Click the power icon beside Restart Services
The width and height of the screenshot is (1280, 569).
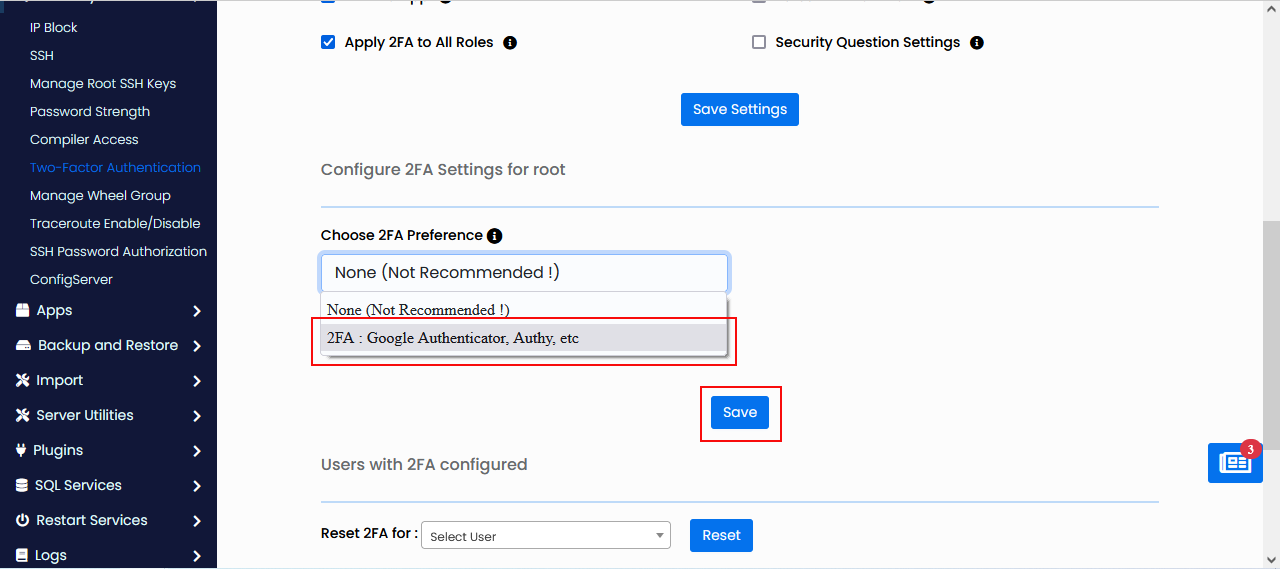[x=22, y=520]
